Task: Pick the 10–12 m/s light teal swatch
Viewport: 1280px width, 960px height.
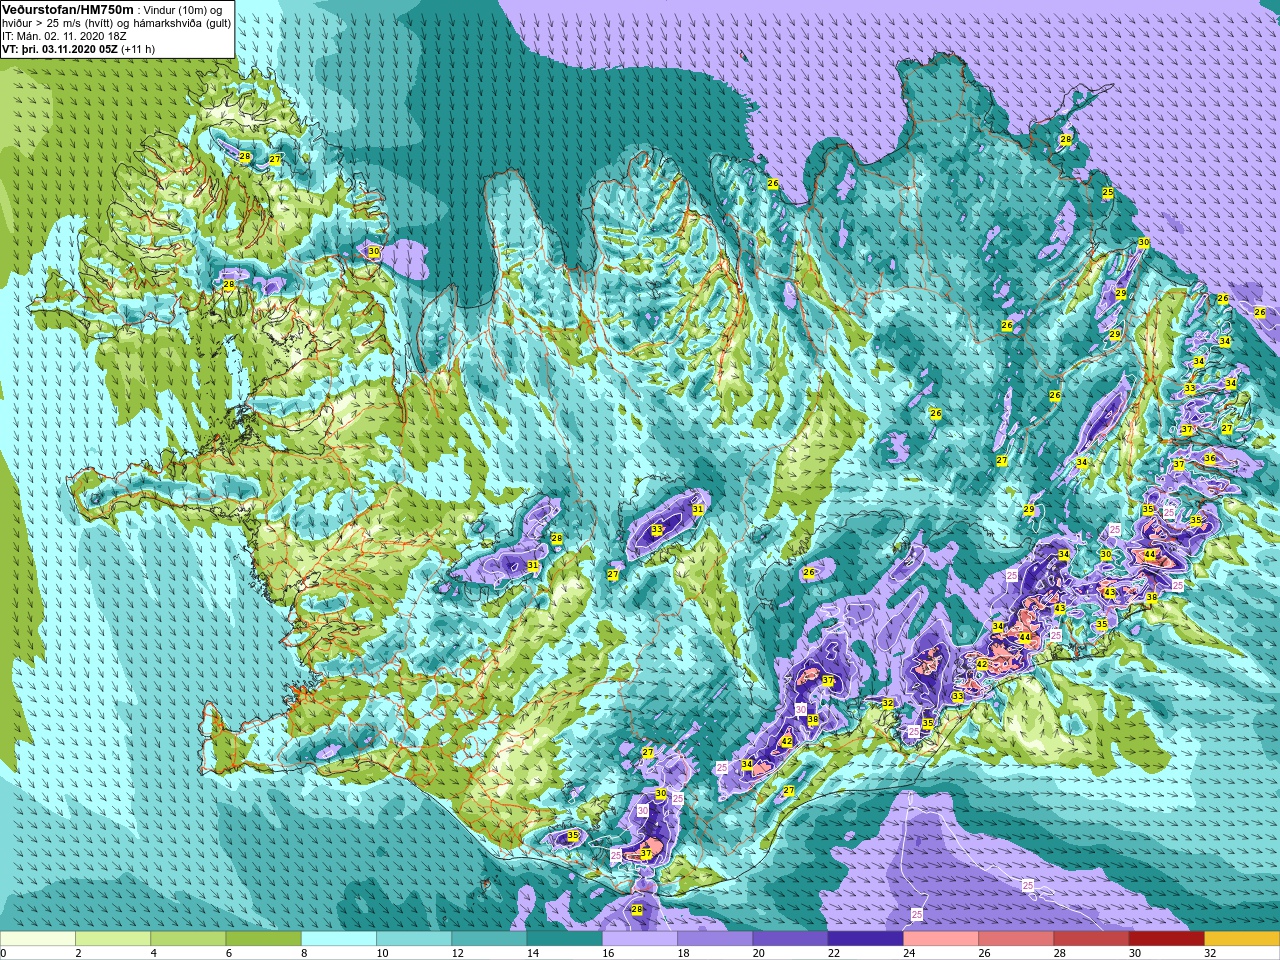Action: [x=414, y=939]
